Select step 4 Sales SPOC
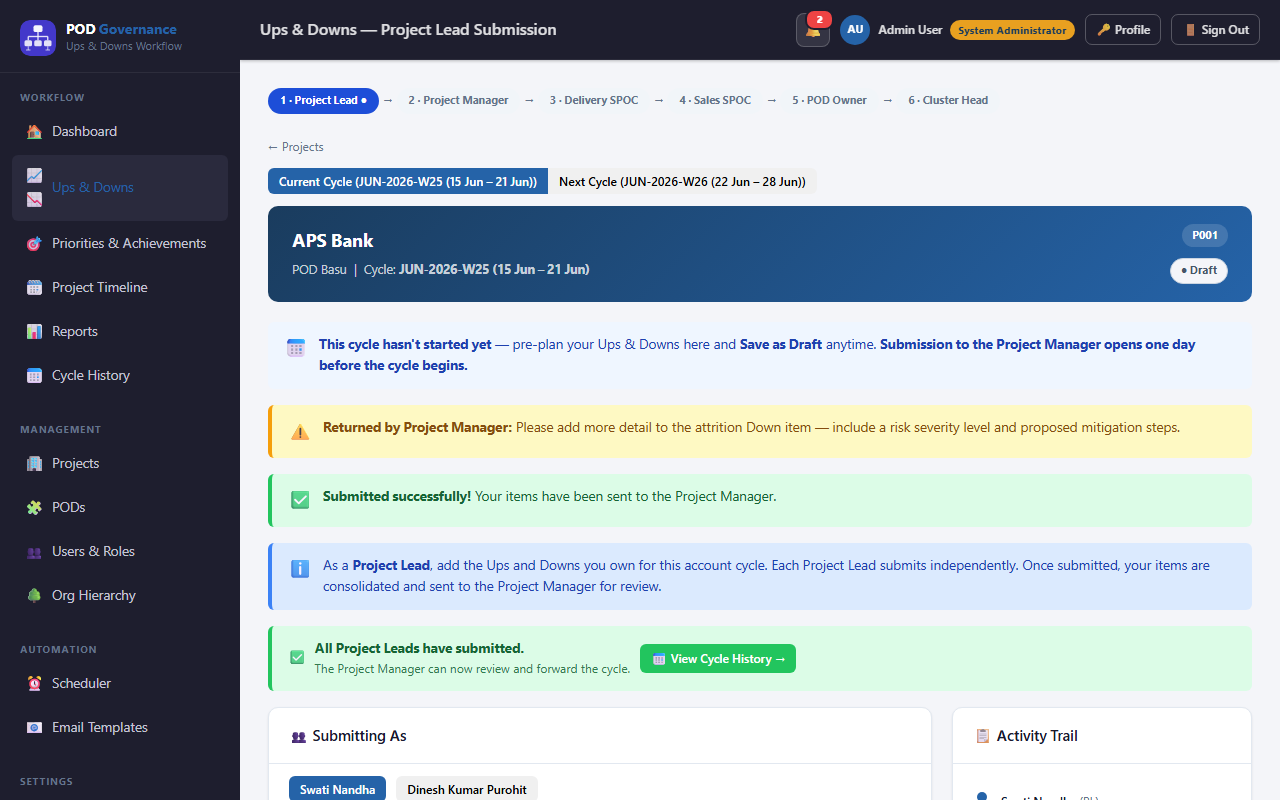Screen dimensions: 1280x800 click(x=715, y=101)
